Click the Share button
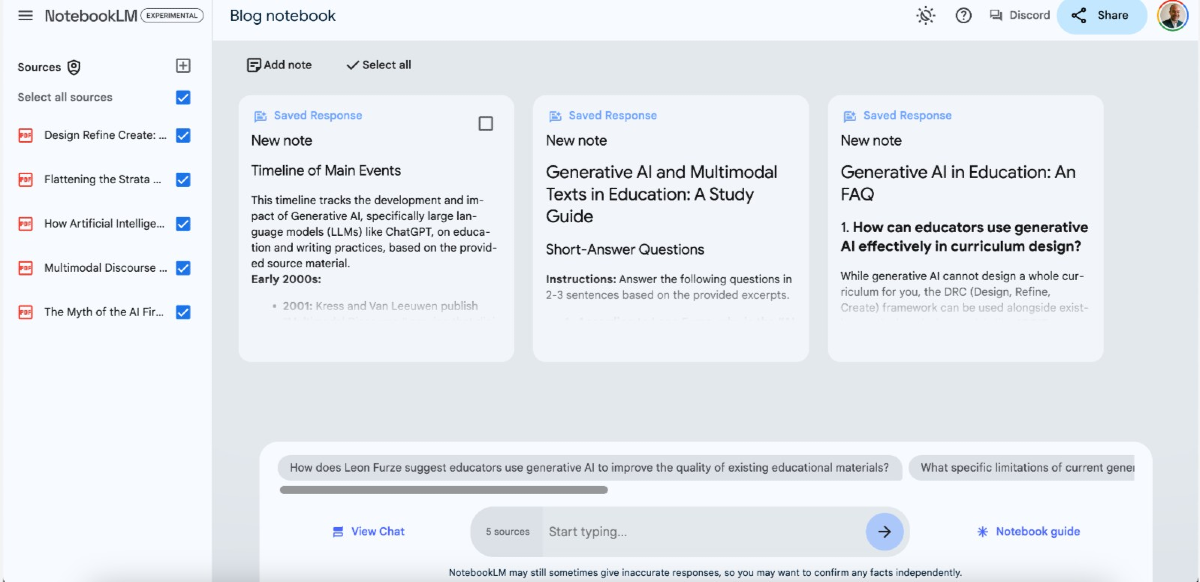The image size is (1200, 582). coord(1100,16)
